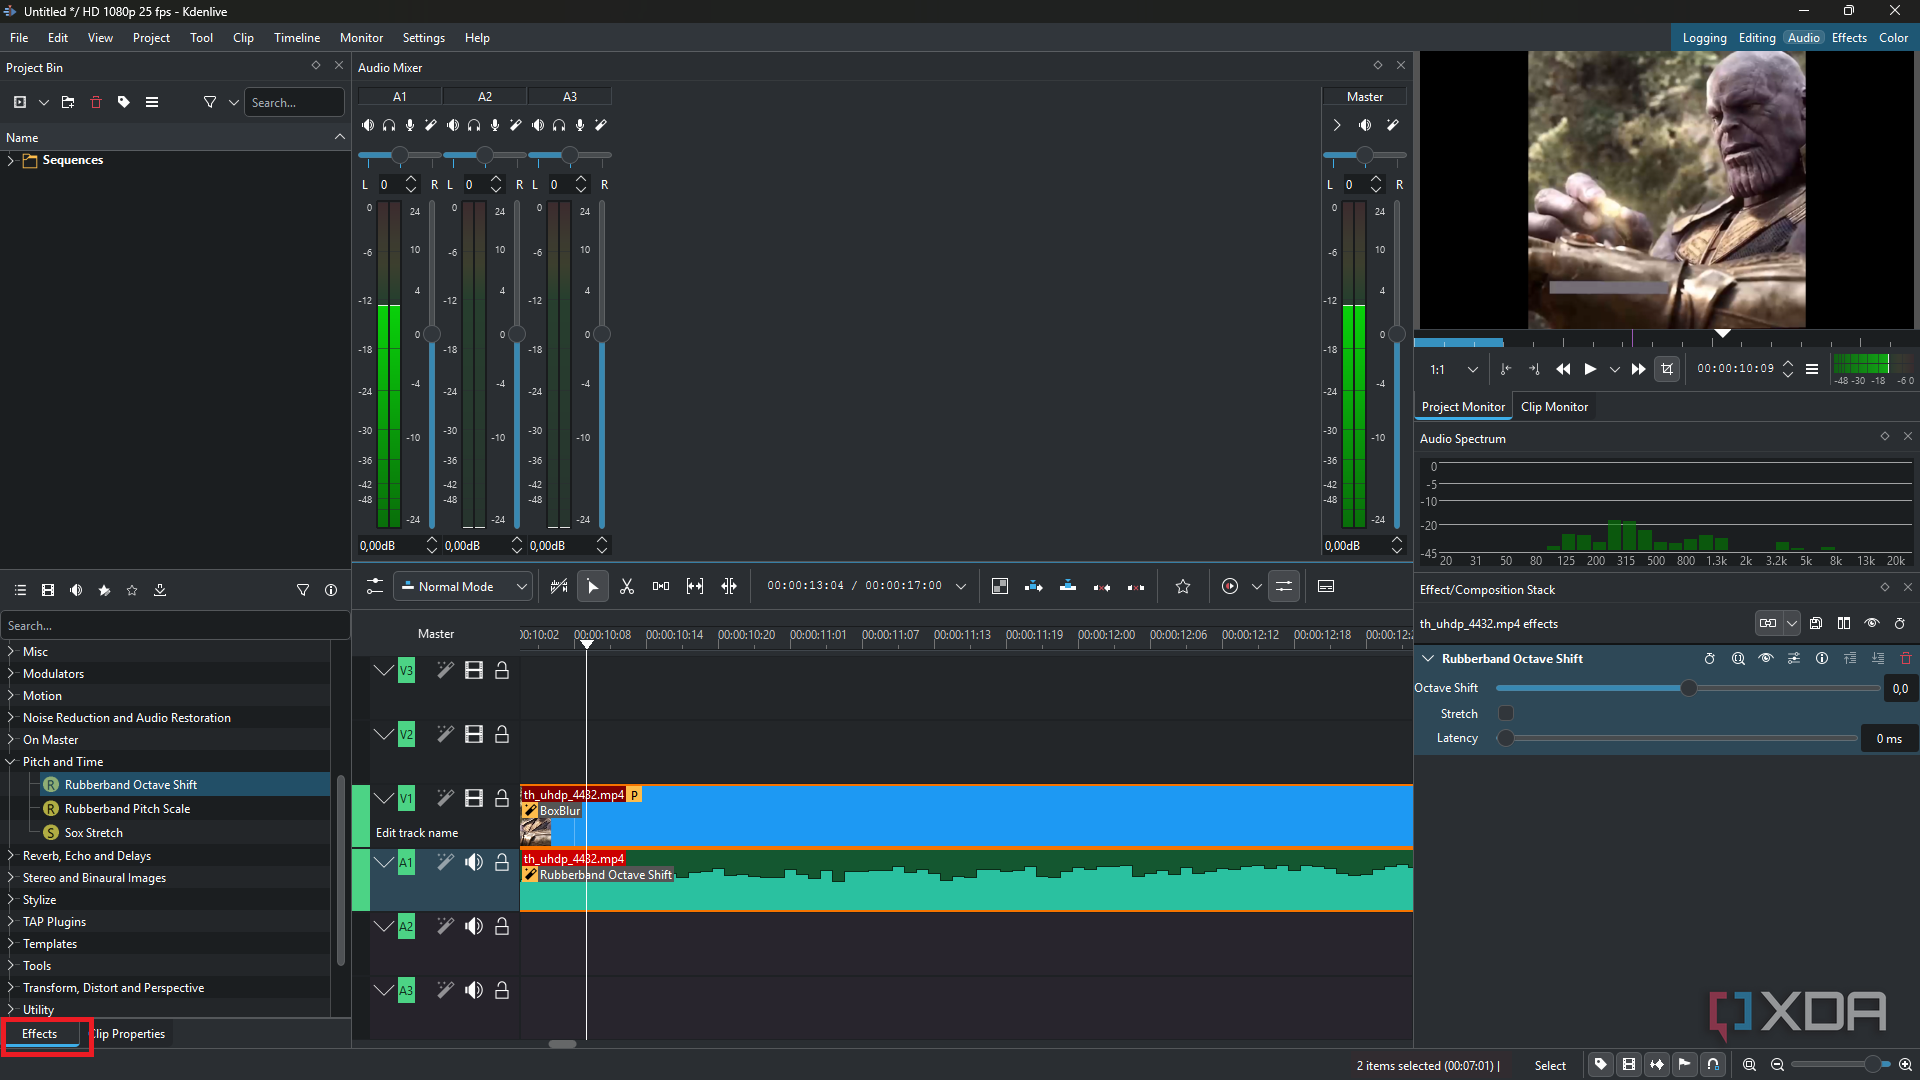Image resolution: width=1920 pixels, height=1080 pixels.
Task: Click delete effect trash icon for Rubberband Octave Shift
Action: pos(1906,659)
